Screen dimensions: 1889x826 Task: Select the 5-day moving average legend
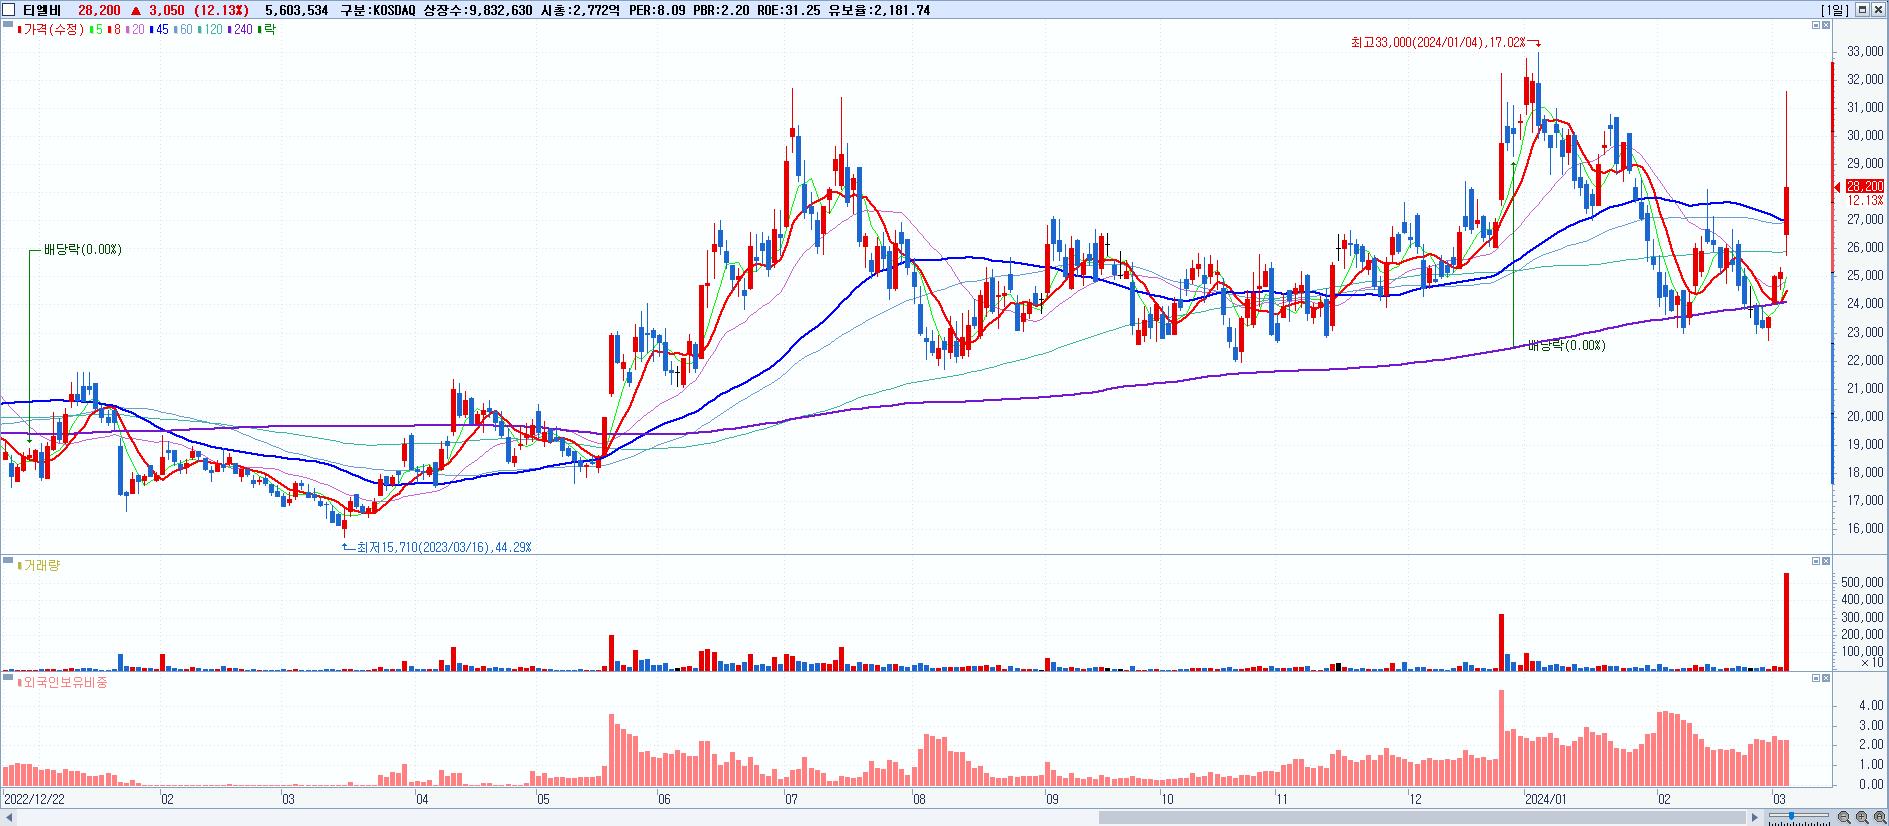point(96,30)
